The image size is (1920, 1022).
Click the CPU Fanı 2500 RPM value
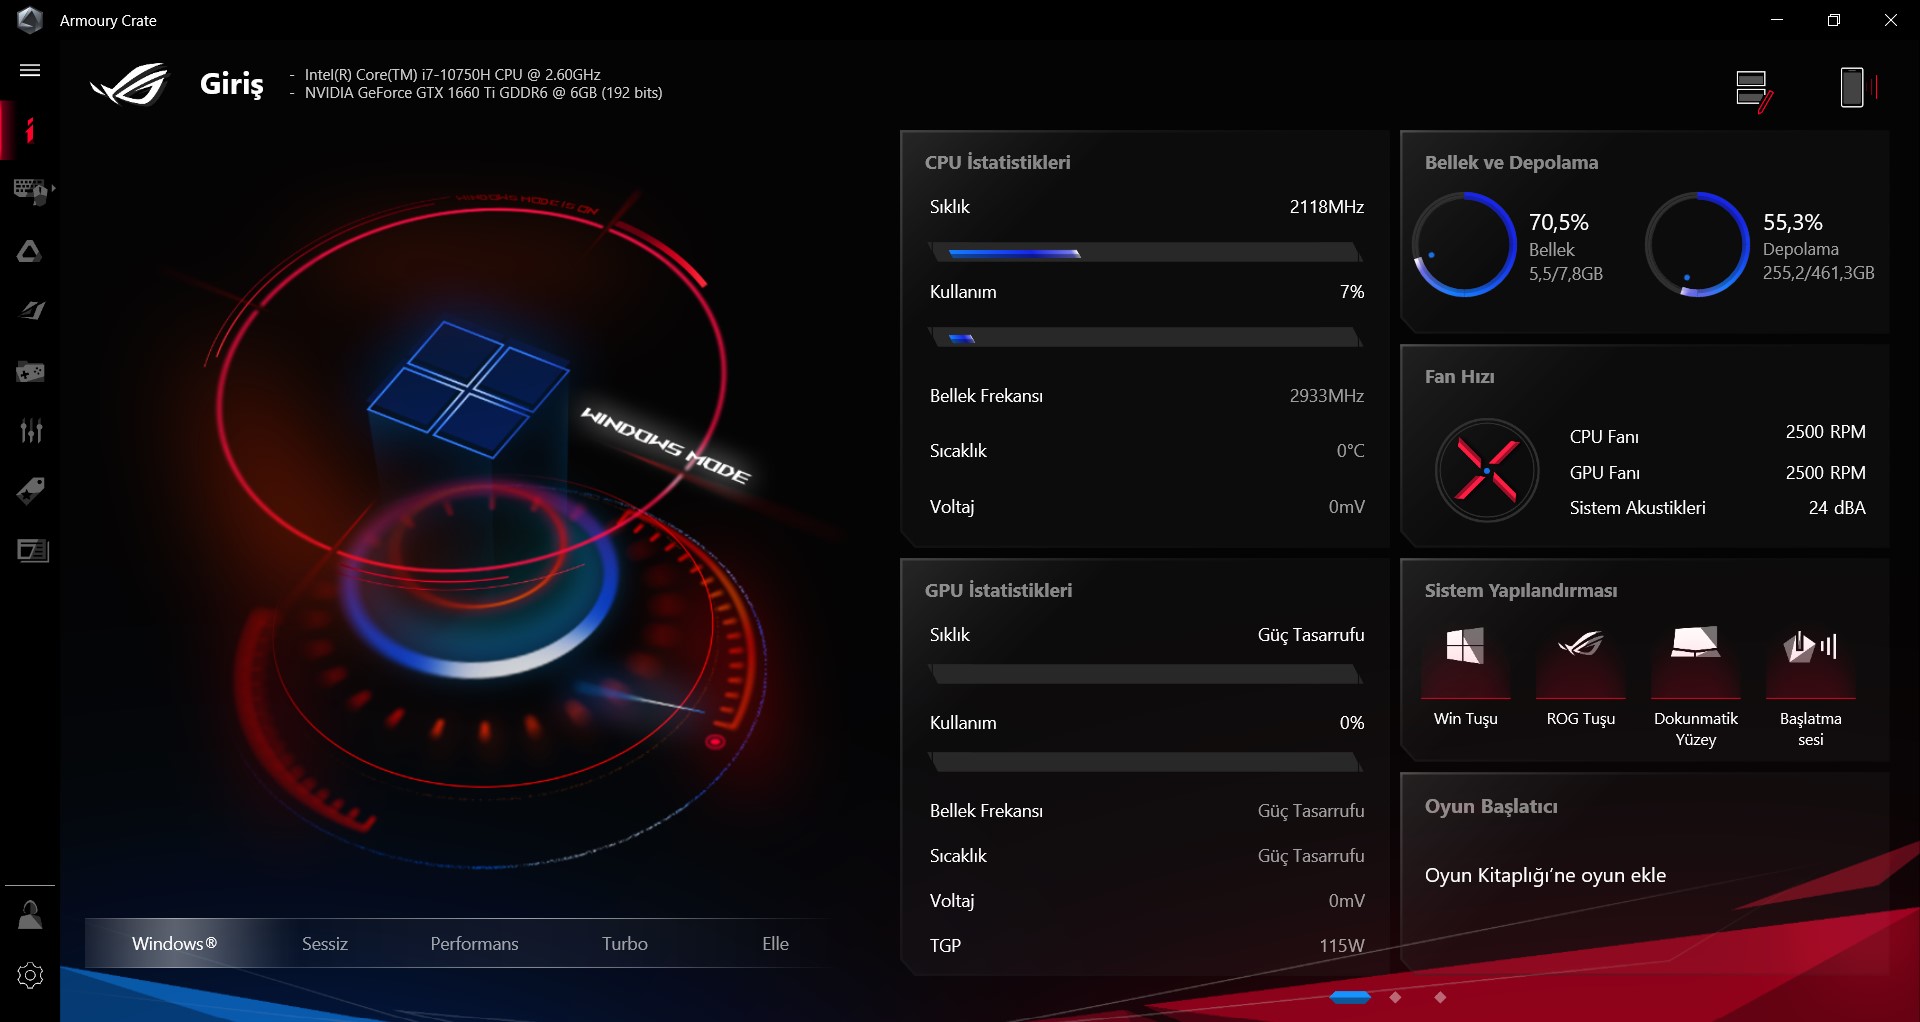click(x=1825, y=432)
